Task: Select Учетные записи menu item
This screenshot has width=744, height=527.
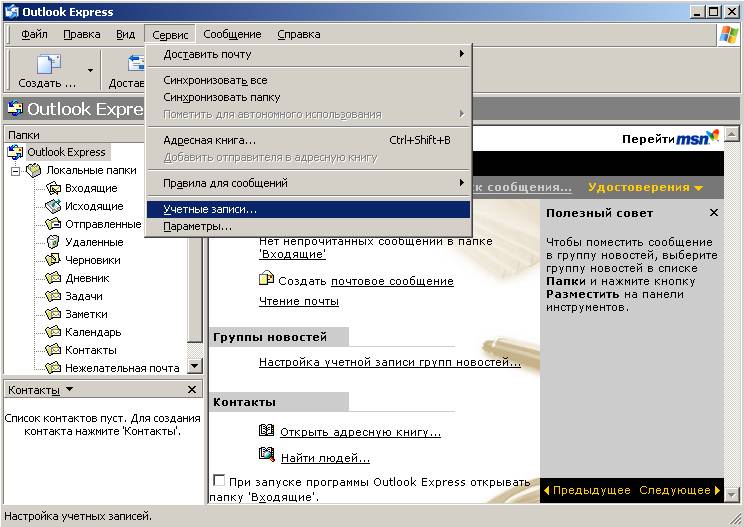Action: point(308,209)
